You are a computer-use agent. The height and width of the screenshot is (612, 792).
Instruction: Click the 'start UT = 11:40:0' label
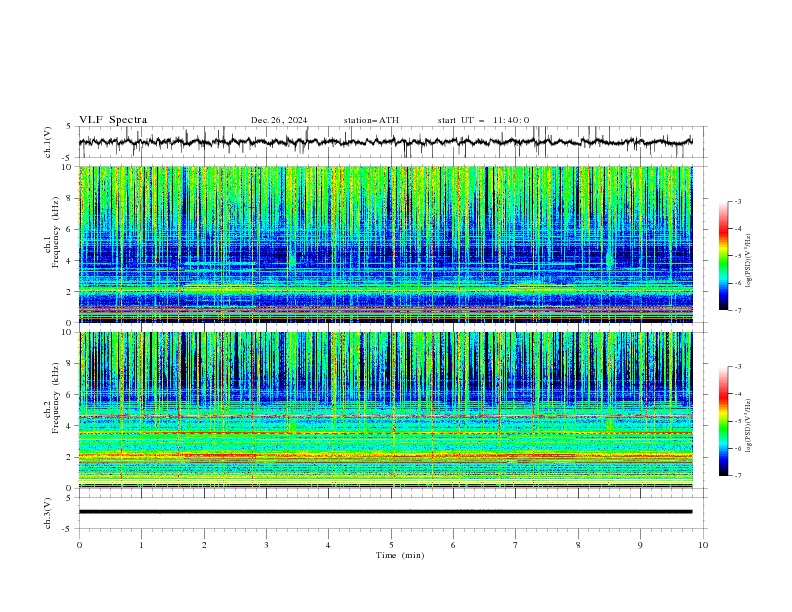[x=483, y=120]
